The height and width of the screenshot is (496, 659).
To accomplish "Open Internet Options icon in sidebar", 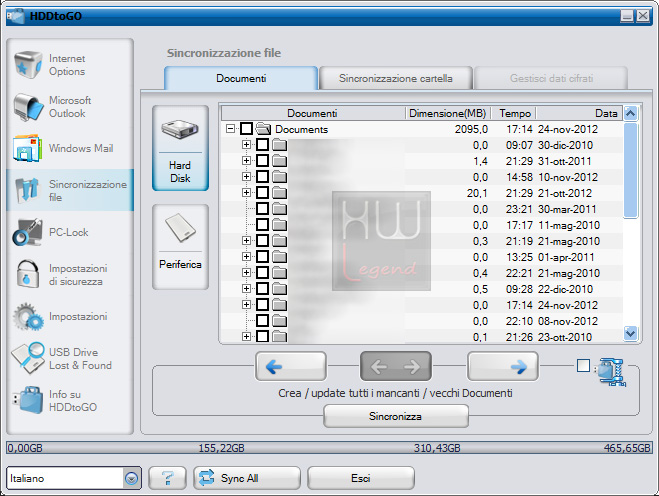I will pos(28,64).
